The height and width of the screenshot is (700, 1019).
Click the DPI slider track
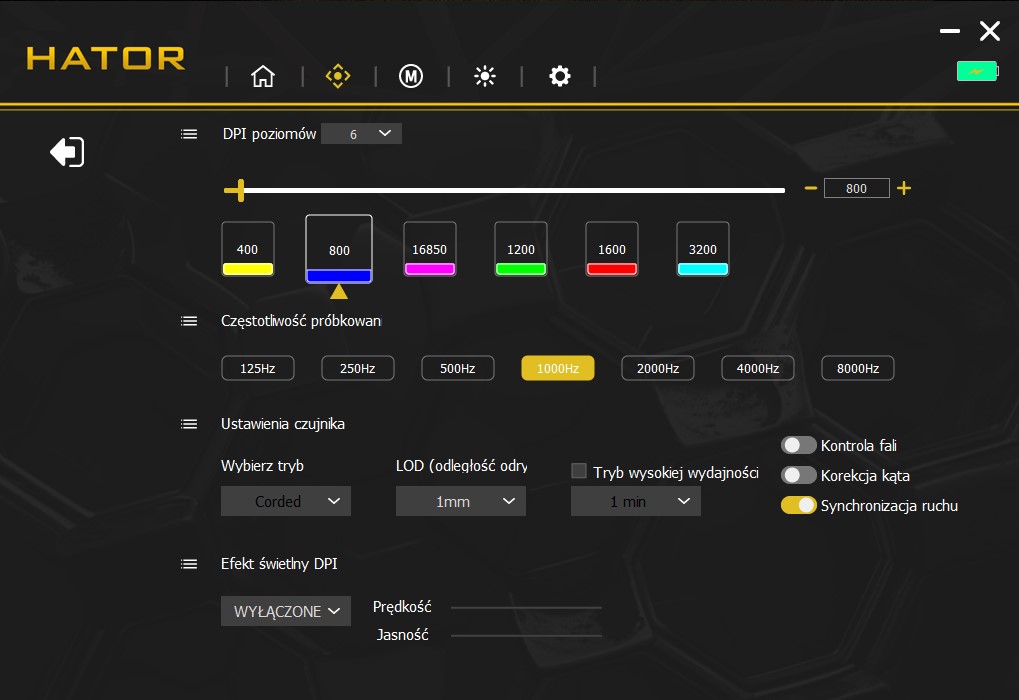510,189
